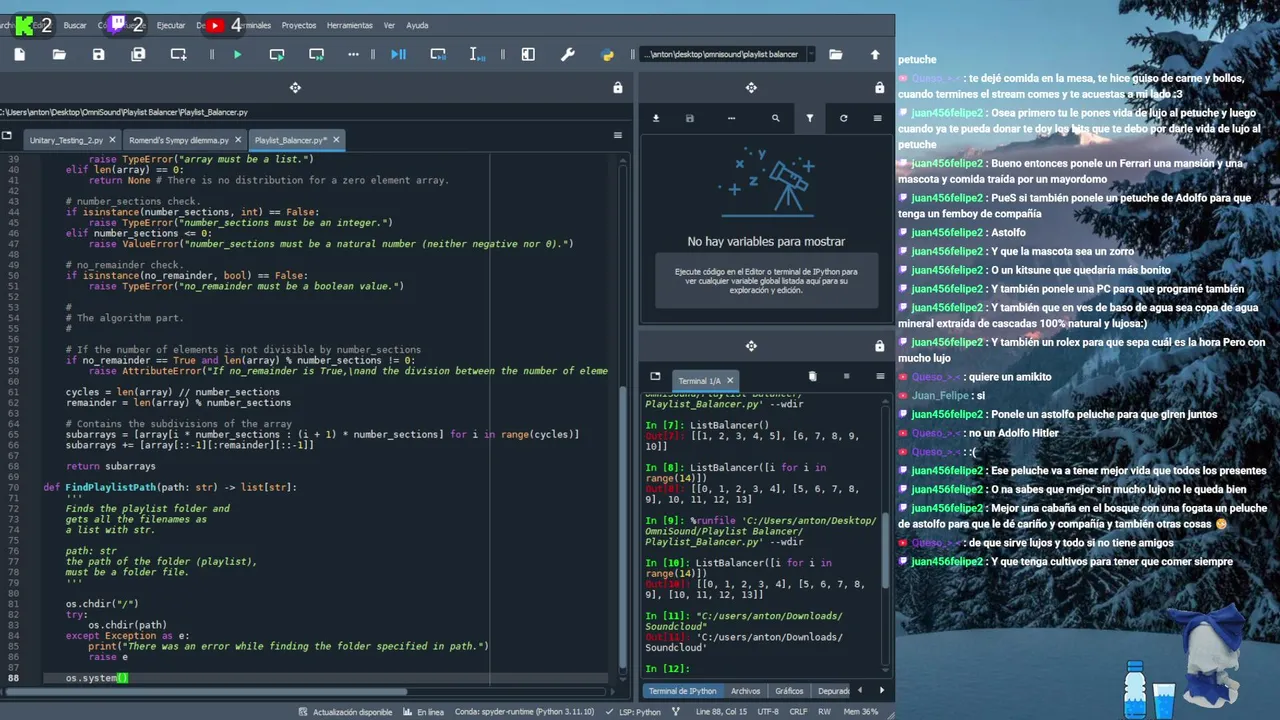
Task: Interrupt the kernel with stop button
Action: [846, 376]
